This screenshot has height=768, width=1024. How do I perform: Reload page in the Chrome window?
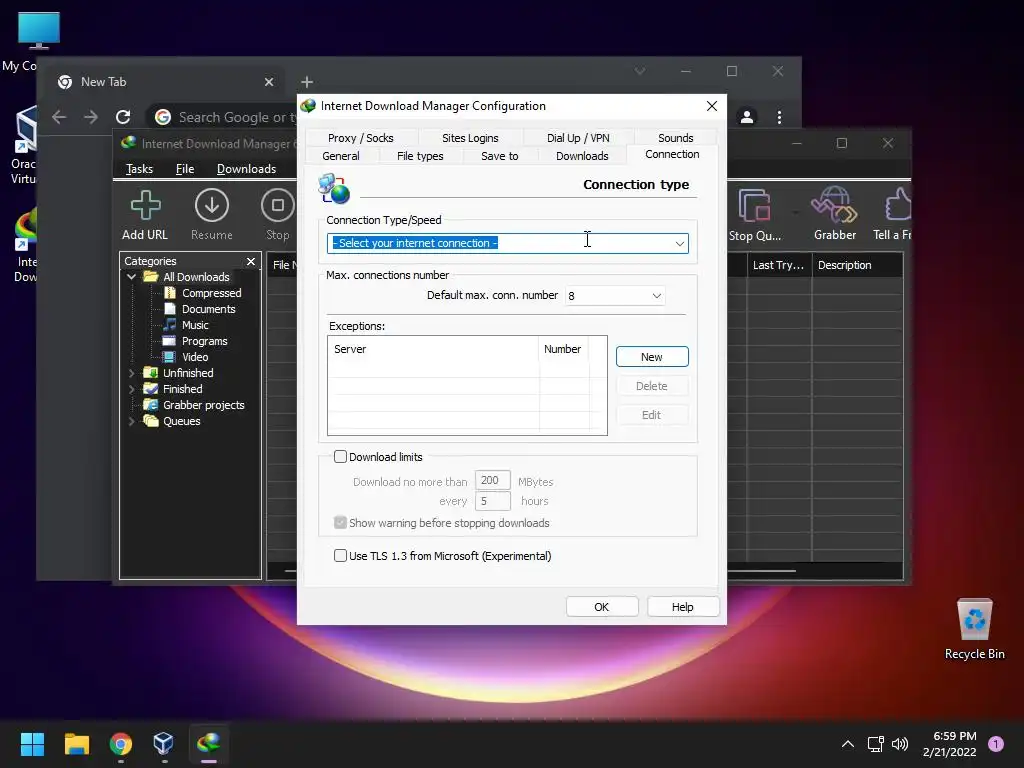123,117
